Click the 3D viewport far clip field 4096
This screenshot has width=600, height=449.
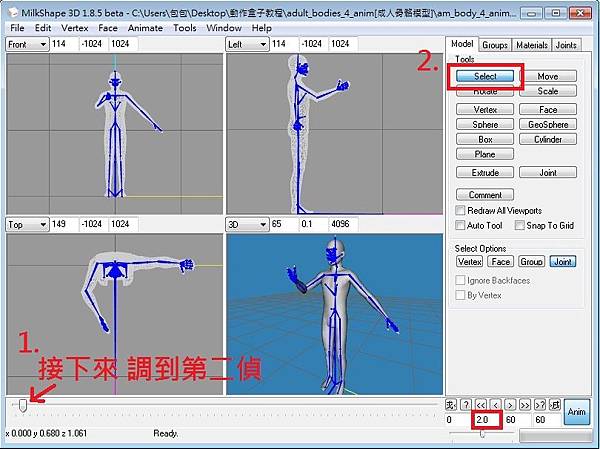click(343, 224)
